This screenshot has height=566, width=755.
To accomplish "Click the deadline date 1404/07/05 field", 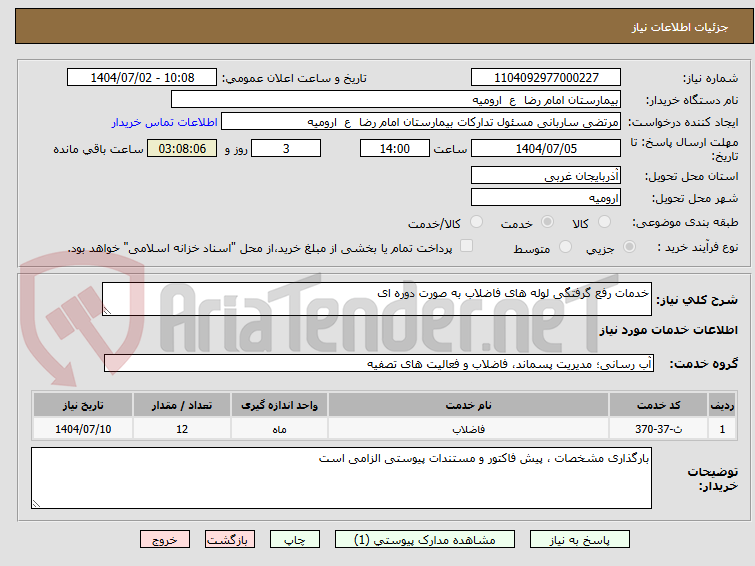I will (546, 148).
